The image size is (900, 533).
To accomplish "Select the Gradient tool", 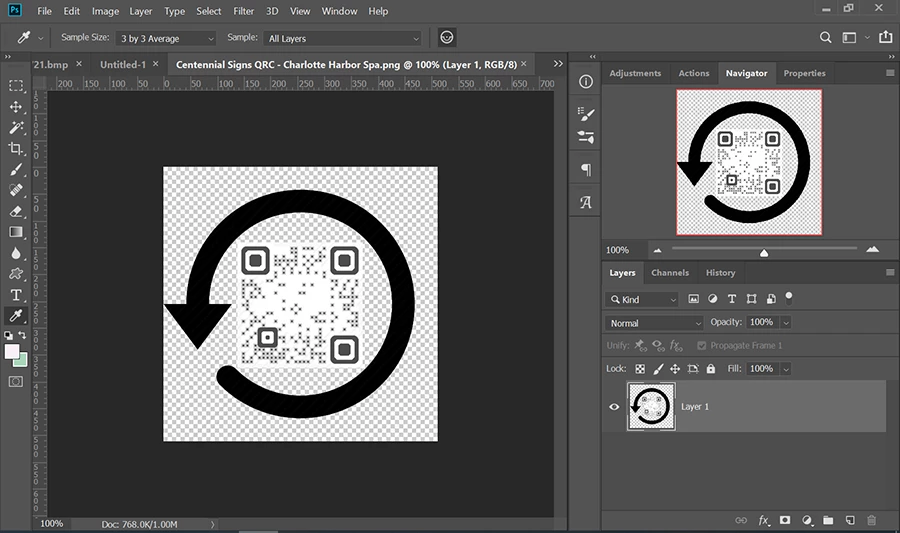I will coord(16,232).
